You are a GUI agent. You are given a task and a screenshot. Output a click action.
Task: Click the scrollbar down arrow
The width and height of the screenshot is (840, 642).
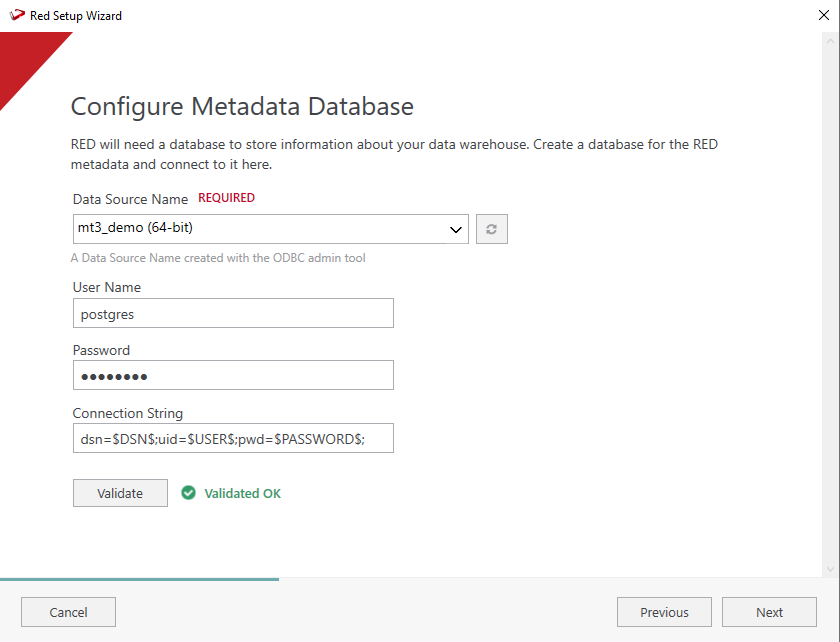[830, 568]
